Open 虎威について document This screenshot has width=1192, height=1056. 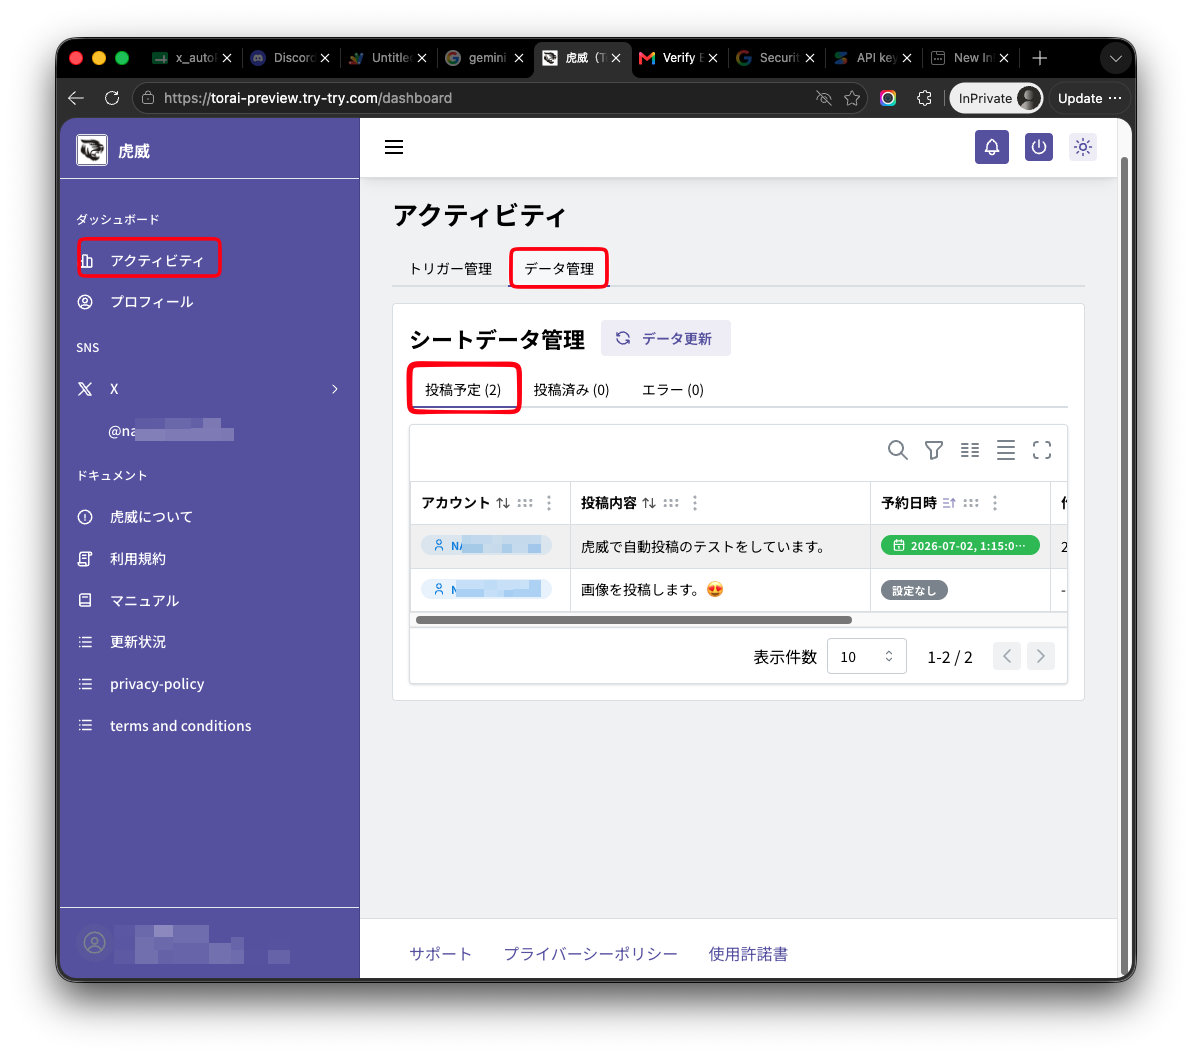(151, 517)
